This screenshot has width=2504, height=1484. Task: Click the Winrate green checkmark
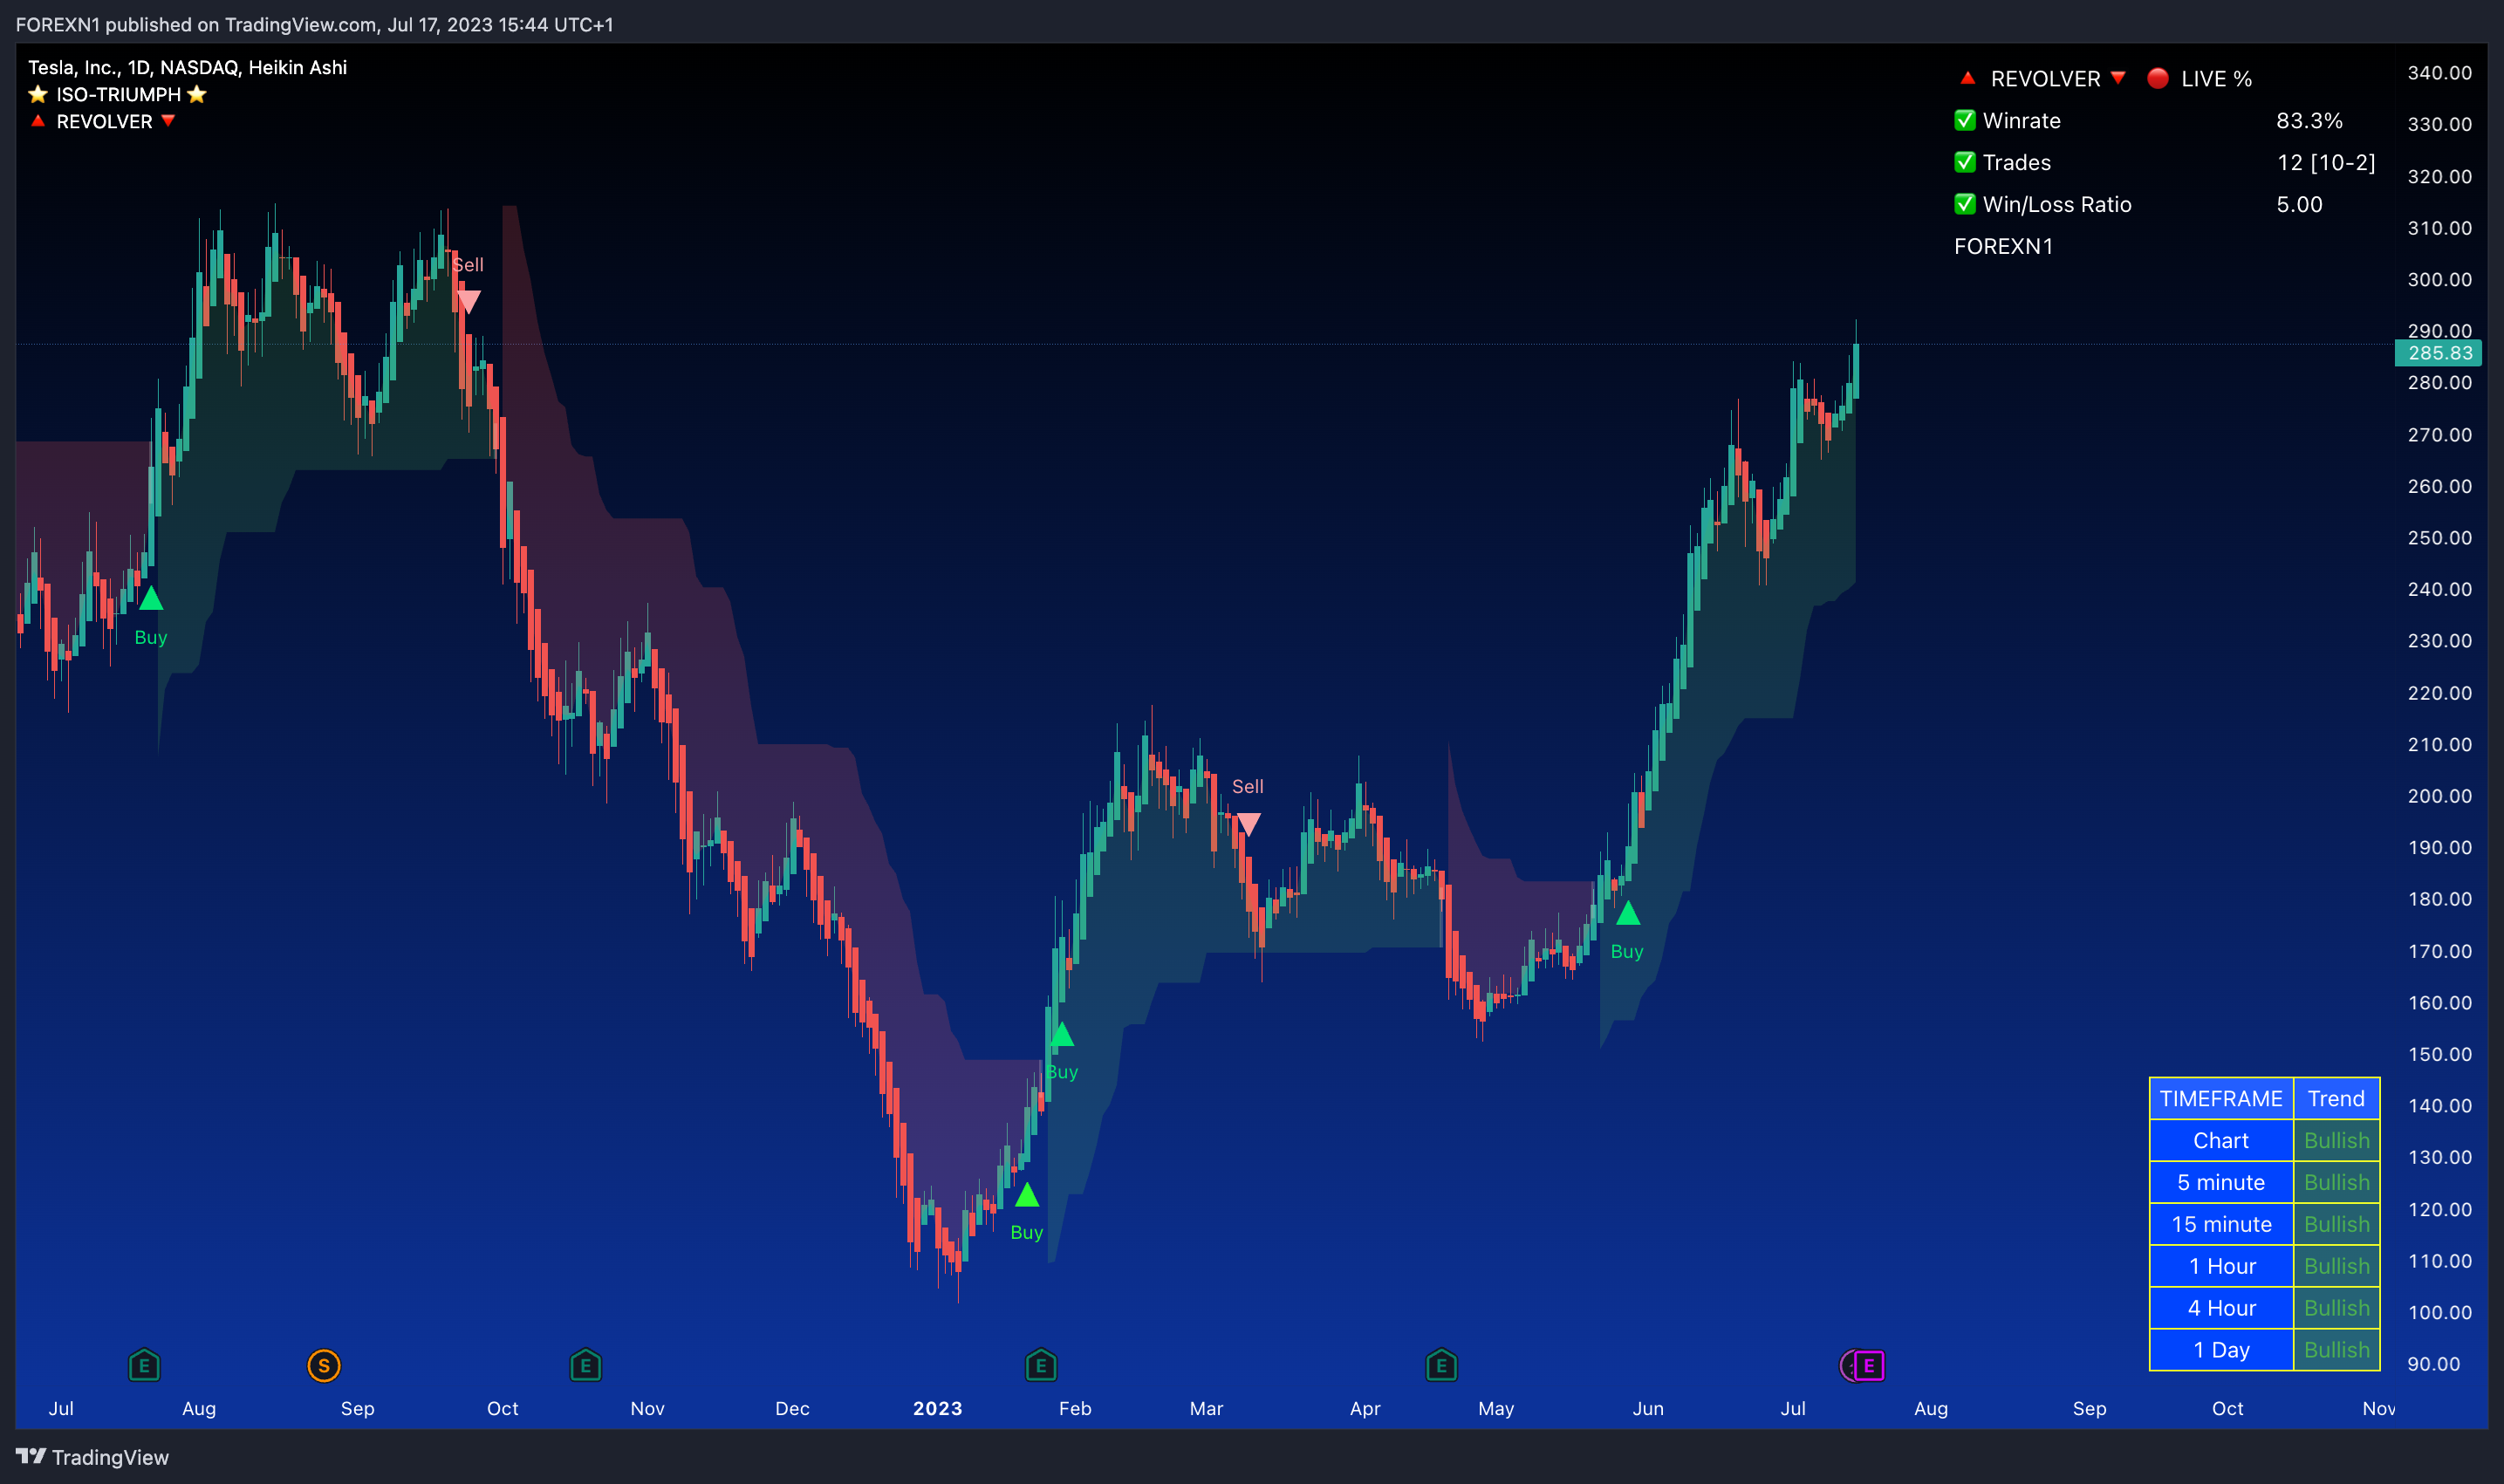coord(1965,120)
